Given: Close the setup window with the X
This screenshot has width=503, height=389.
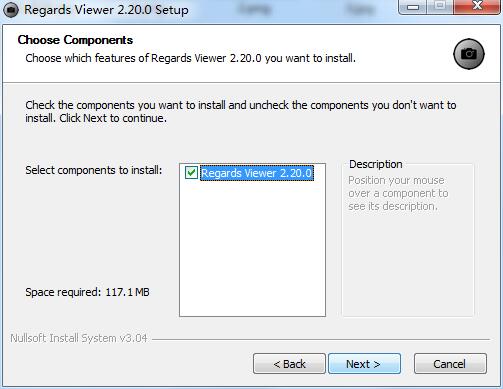Looking at the screenshot, I should click(477, 7).
